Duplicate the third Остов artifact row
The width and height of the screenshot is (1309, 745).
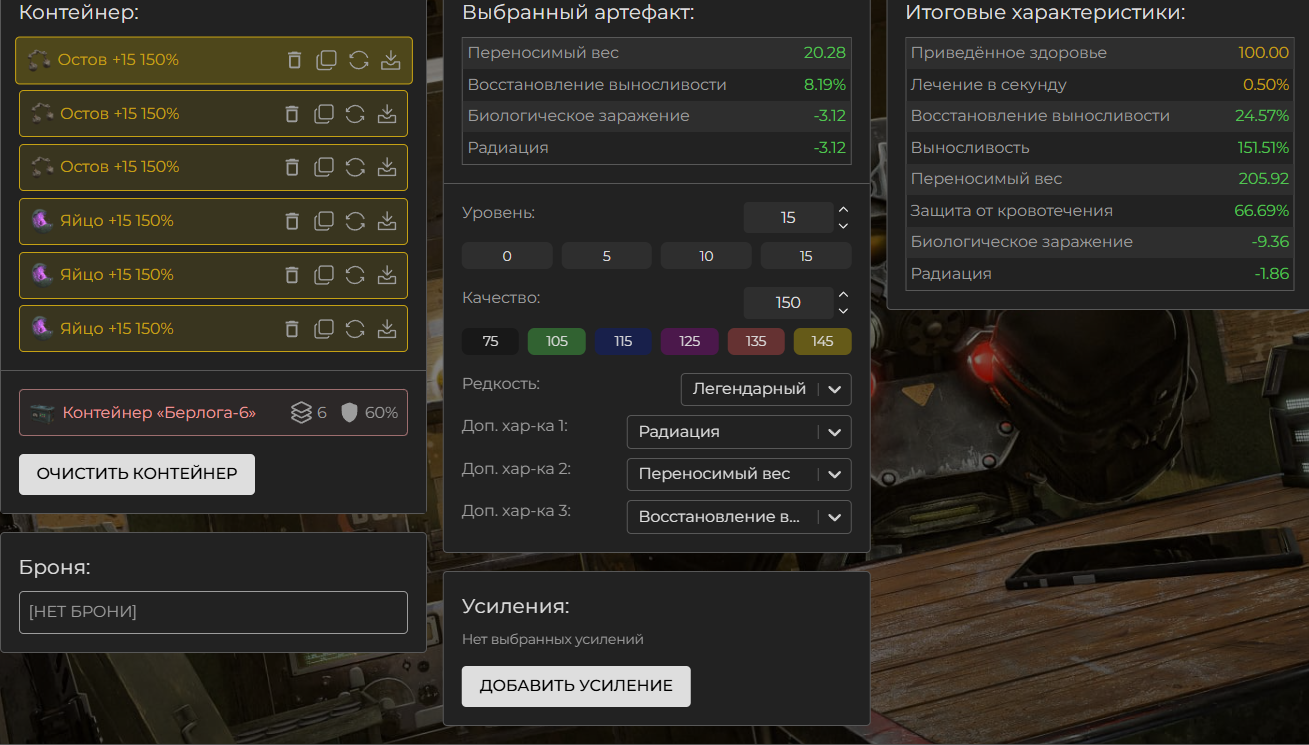coord(324,167)
